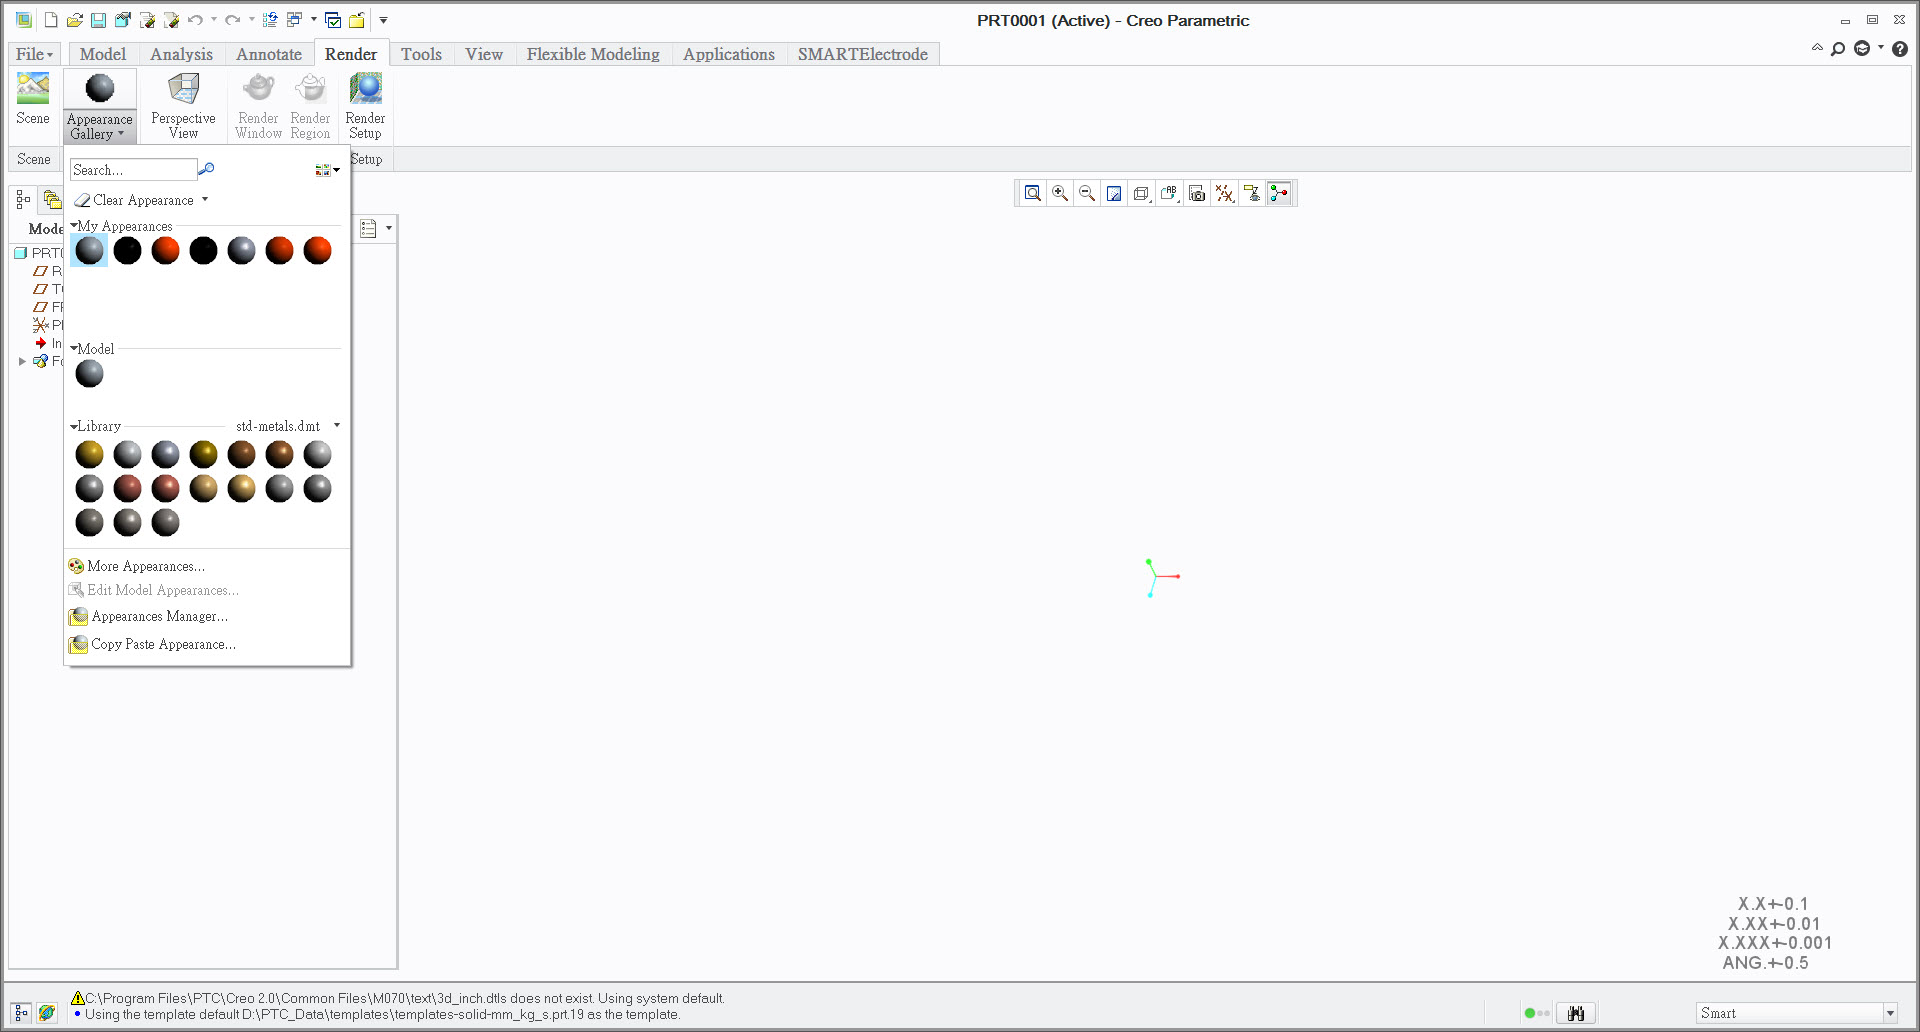Select the gold sphere in Library
The height and width of the screenshot is (1032, 1920).
click(89, 455)
